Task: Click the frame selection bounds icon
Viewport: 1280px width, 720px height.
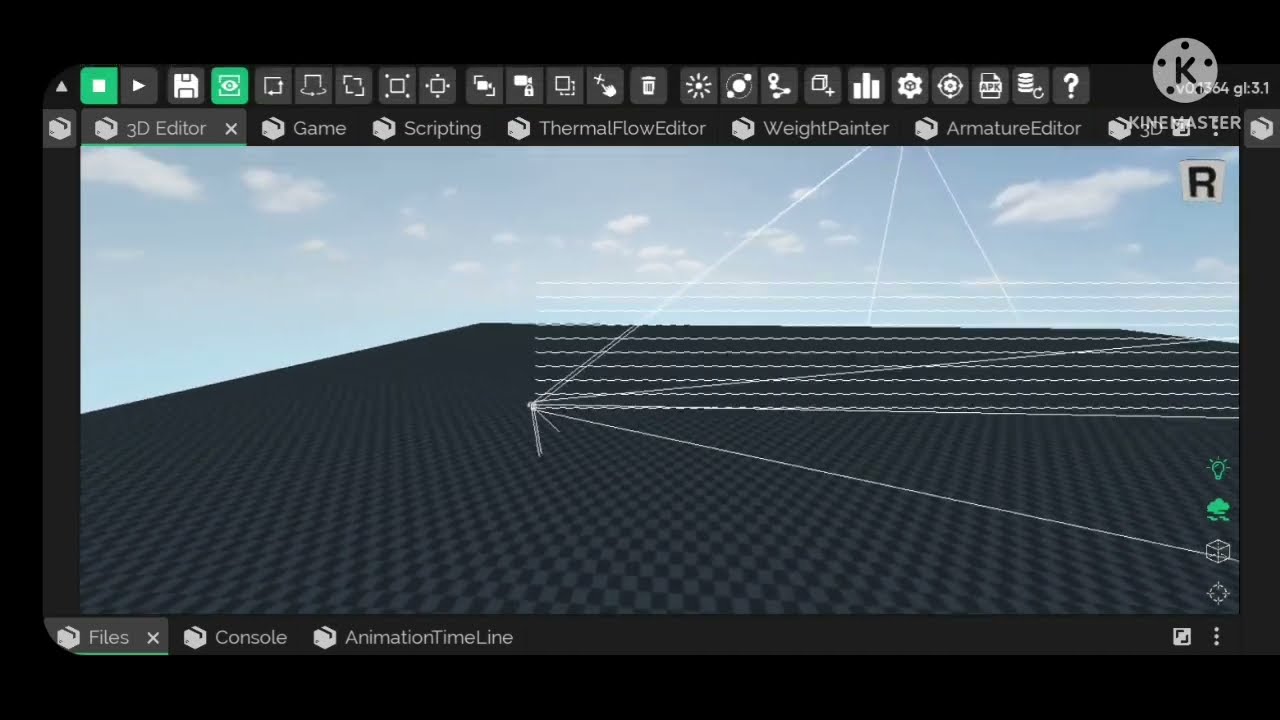Action: click(x=397, y=86)
